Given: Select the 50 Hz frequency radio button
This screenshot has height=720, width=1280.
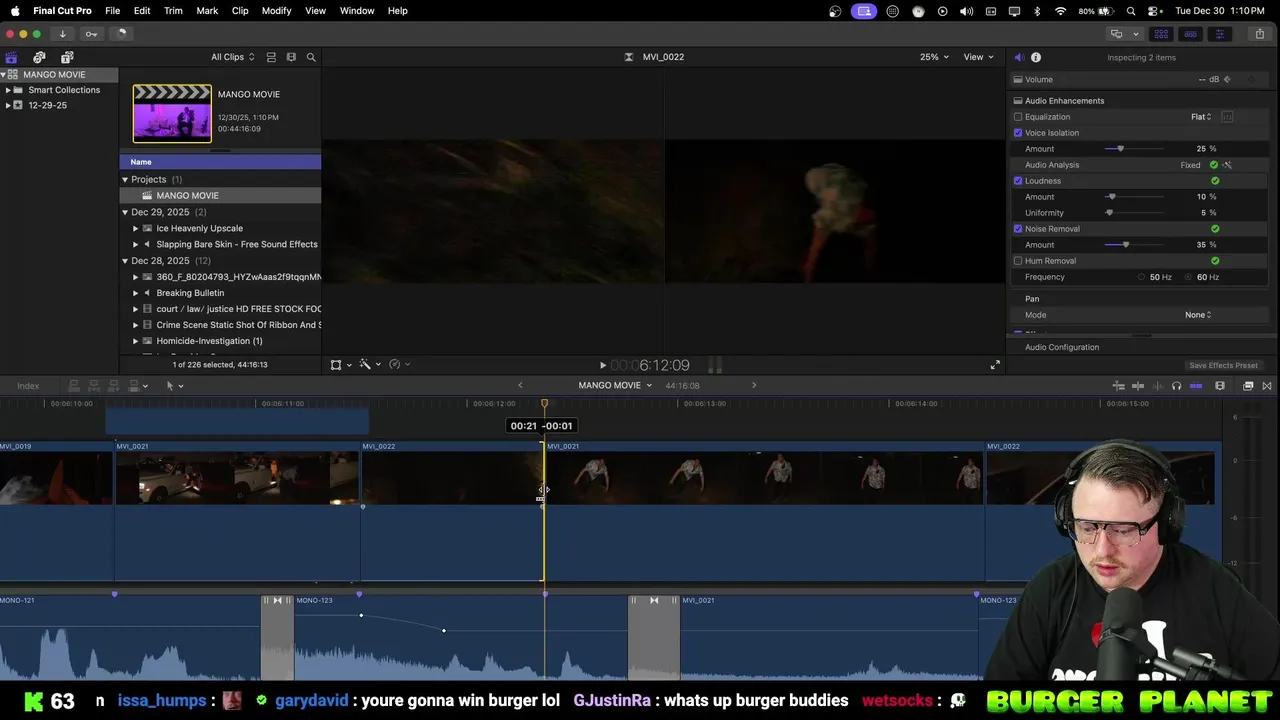Looking at the screenshot, I should [1141, 277].
